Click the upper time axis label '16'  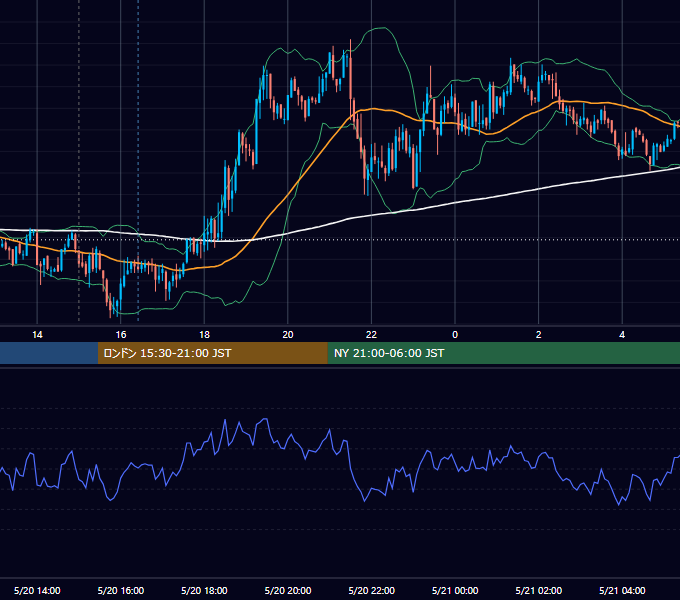121,334
